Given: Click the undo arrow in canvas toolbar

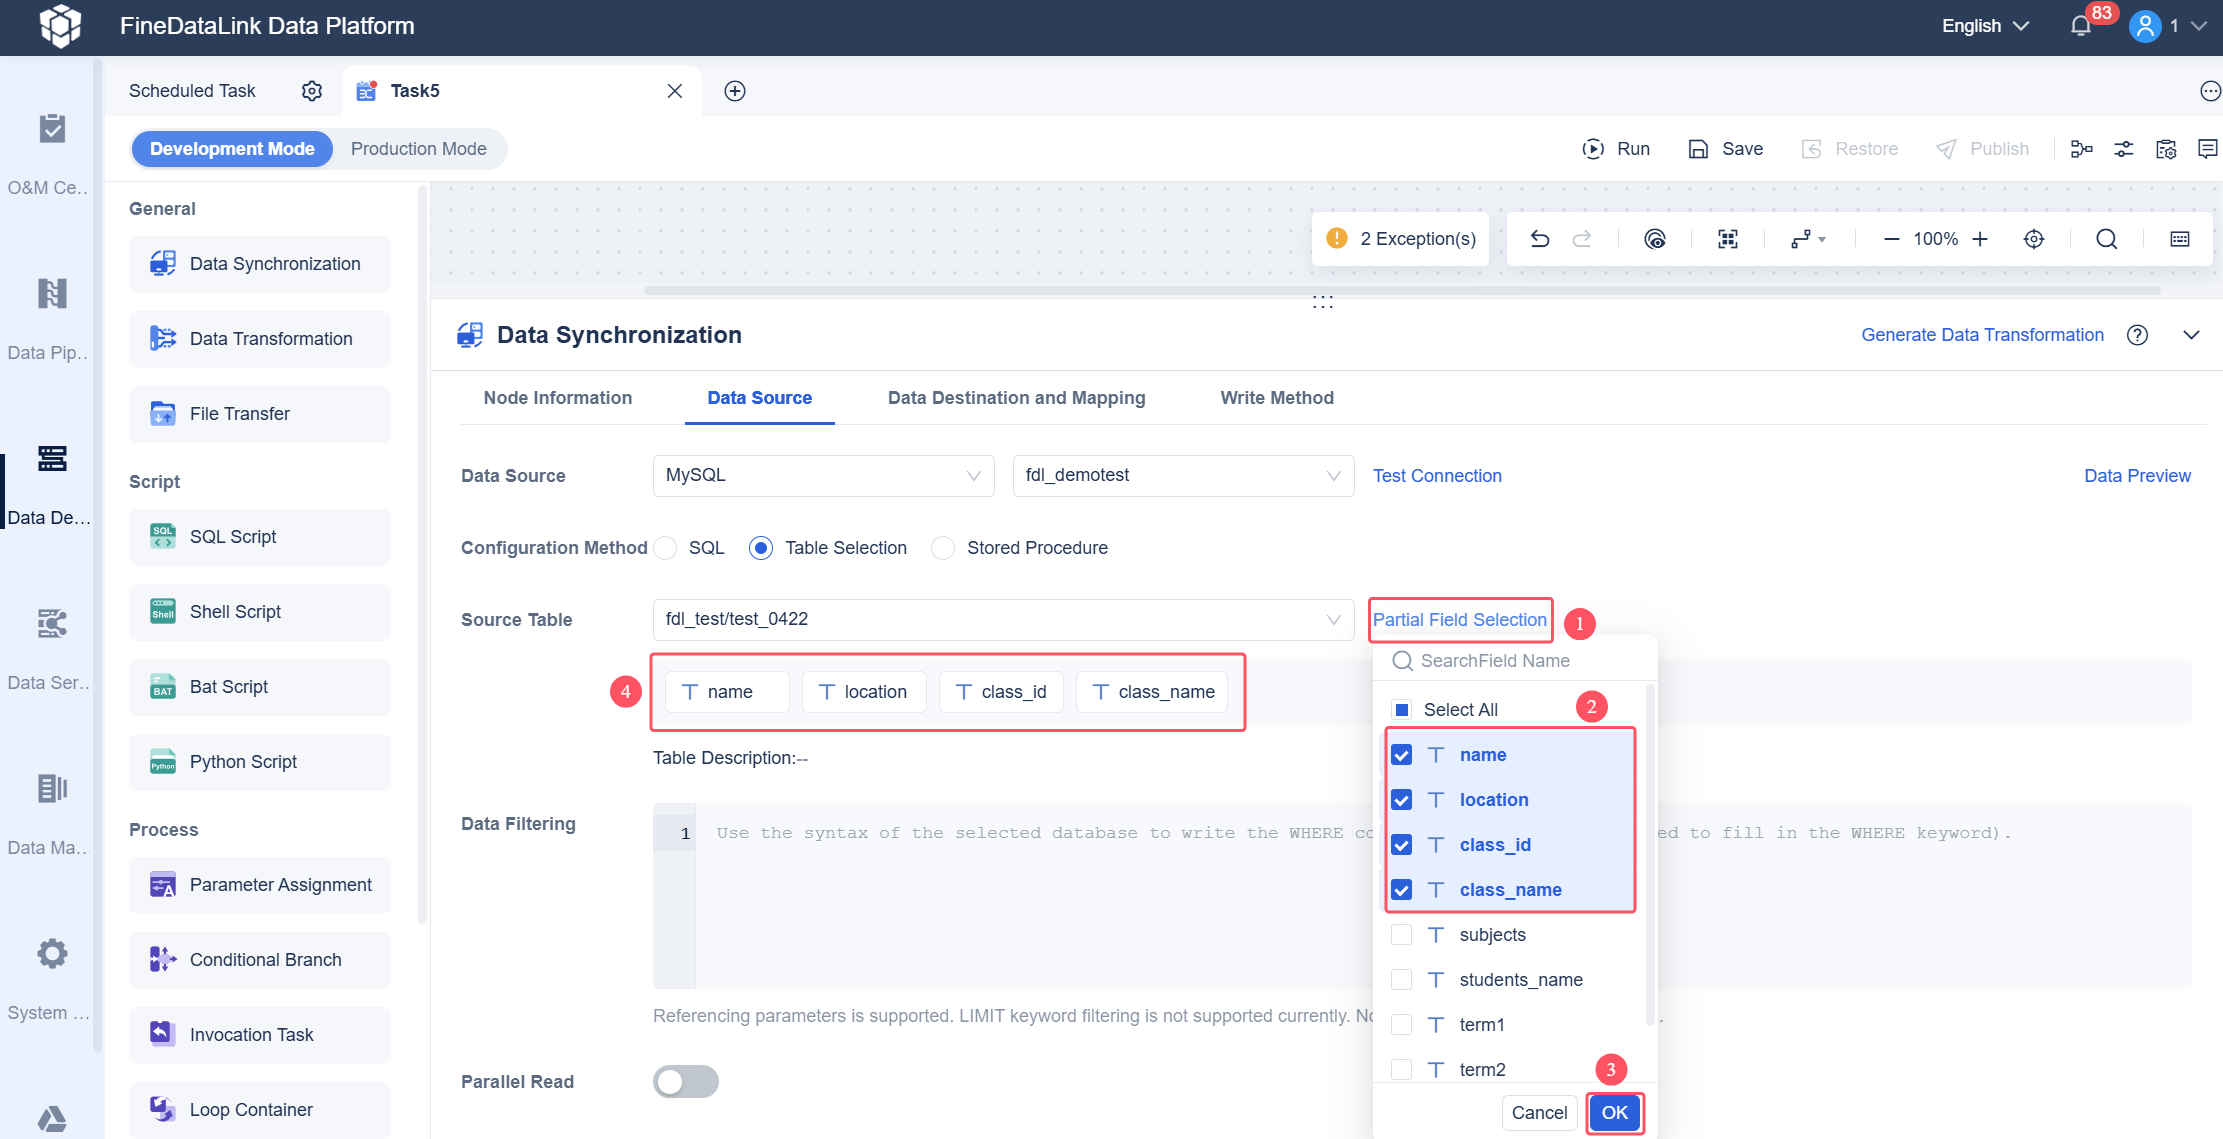Looking at the screenshot, I should 1540,239.
